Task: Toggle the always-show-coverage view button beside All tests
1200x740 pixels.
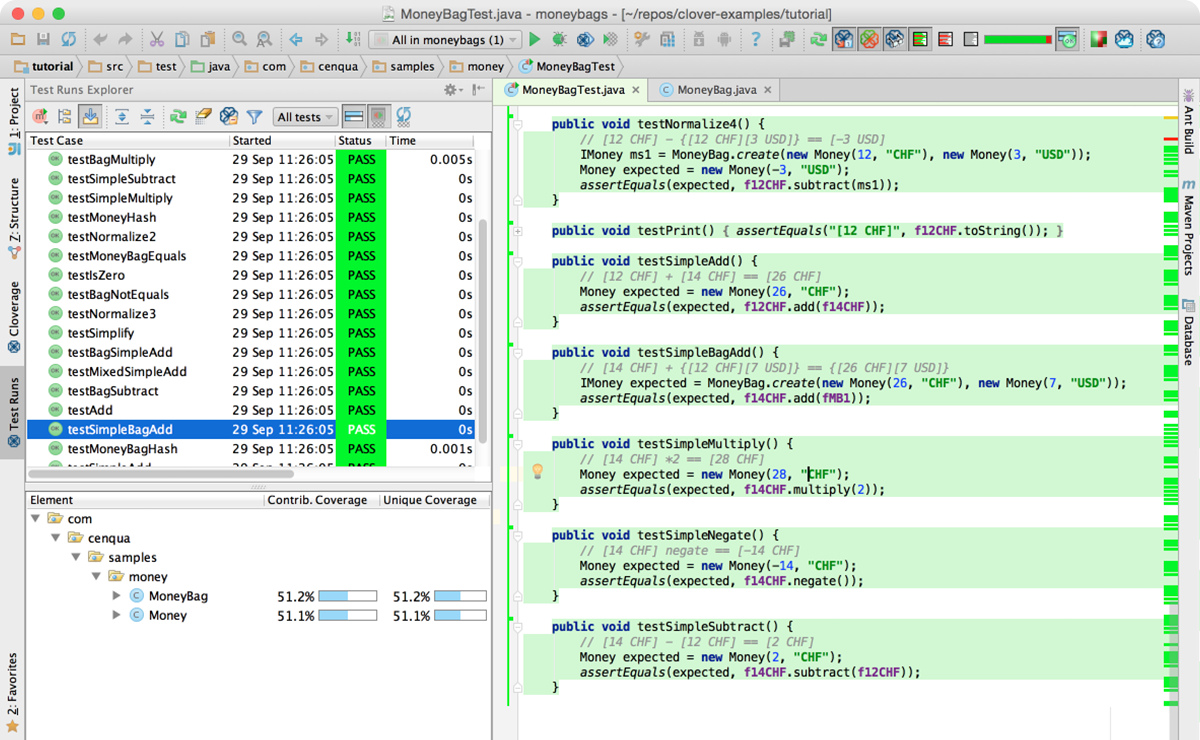Action: (353, 117)
